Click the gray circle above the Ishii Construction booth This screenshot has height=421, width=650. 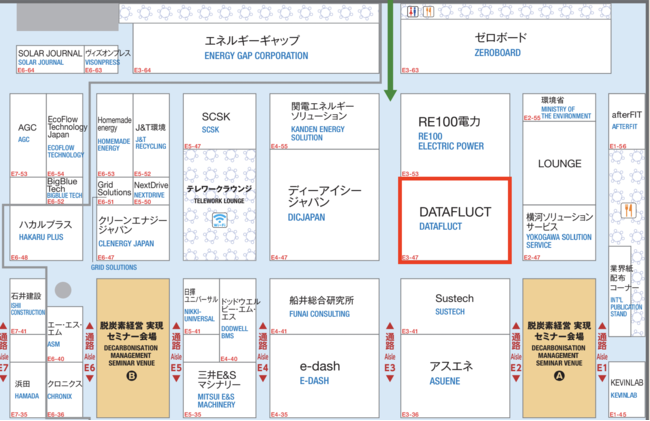point(63,290)
